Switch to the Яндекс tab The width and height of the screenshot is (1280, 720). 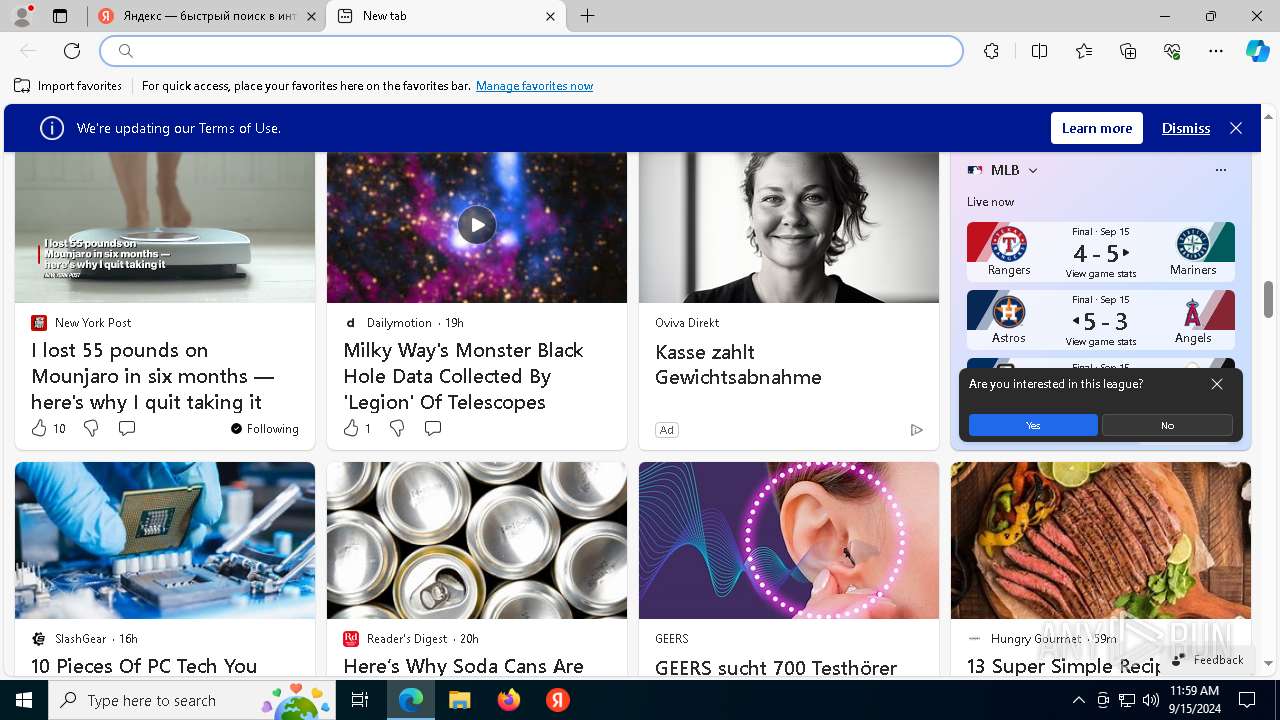(x=207, y=16)
